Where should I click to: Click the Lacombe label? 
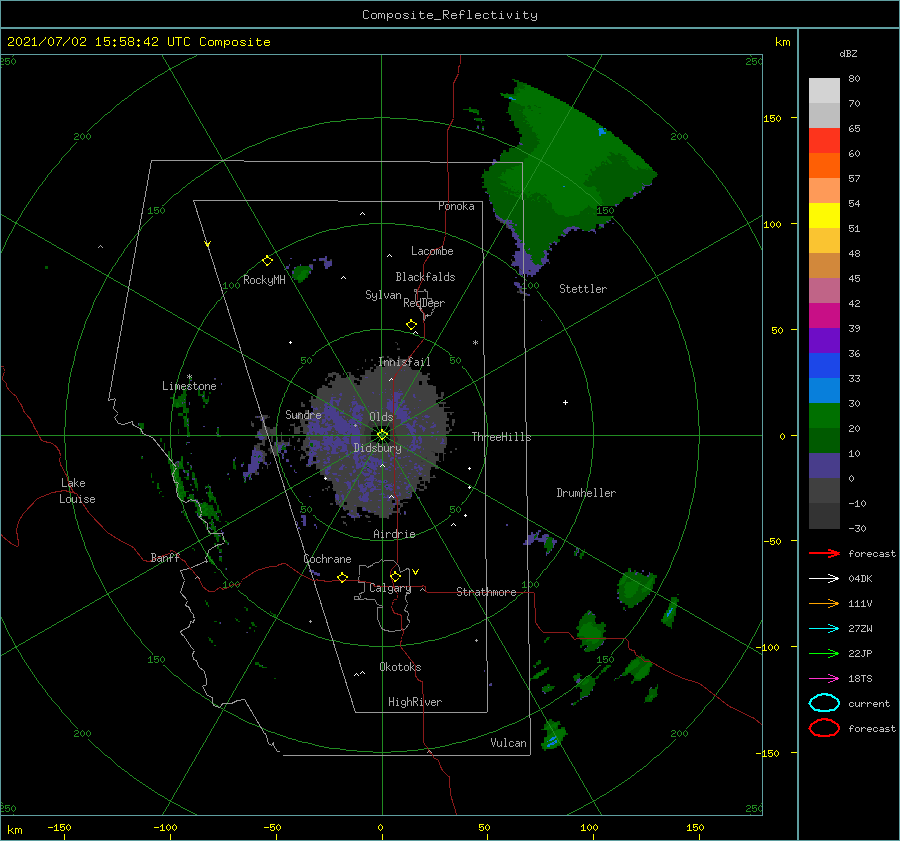point(432,251)
